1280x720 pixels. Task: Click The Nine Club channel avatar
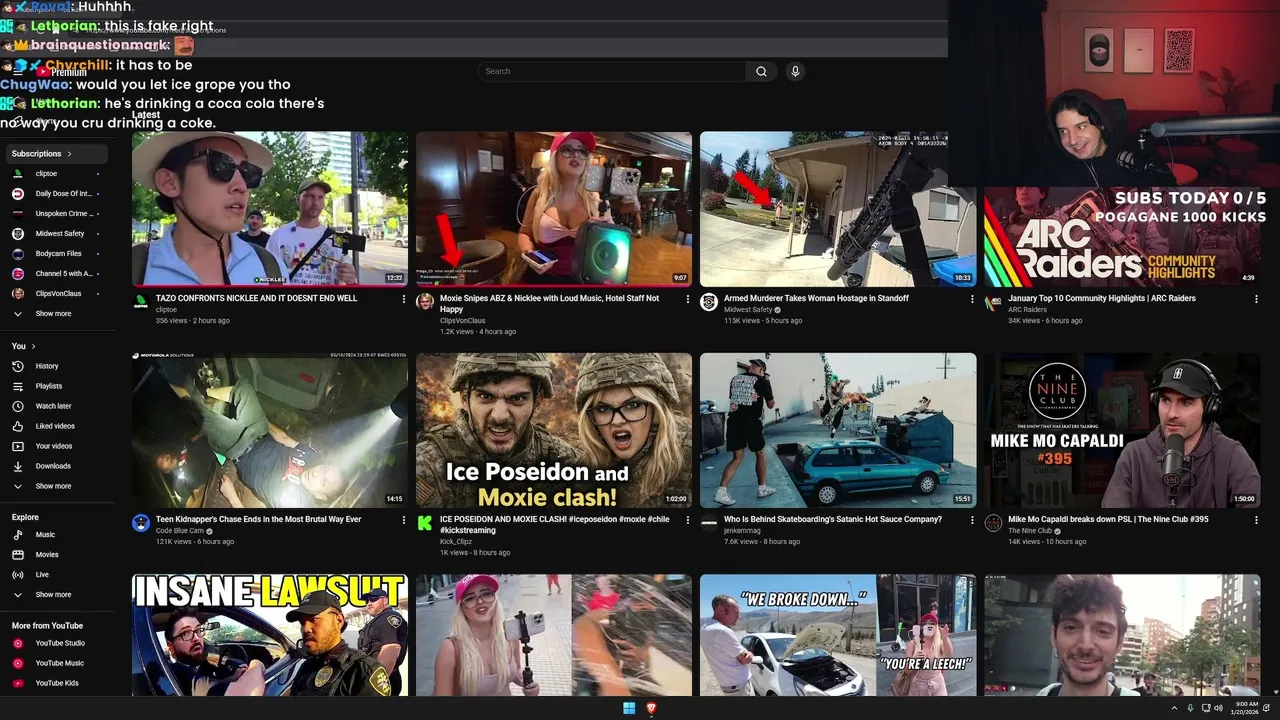pos(993,523)
